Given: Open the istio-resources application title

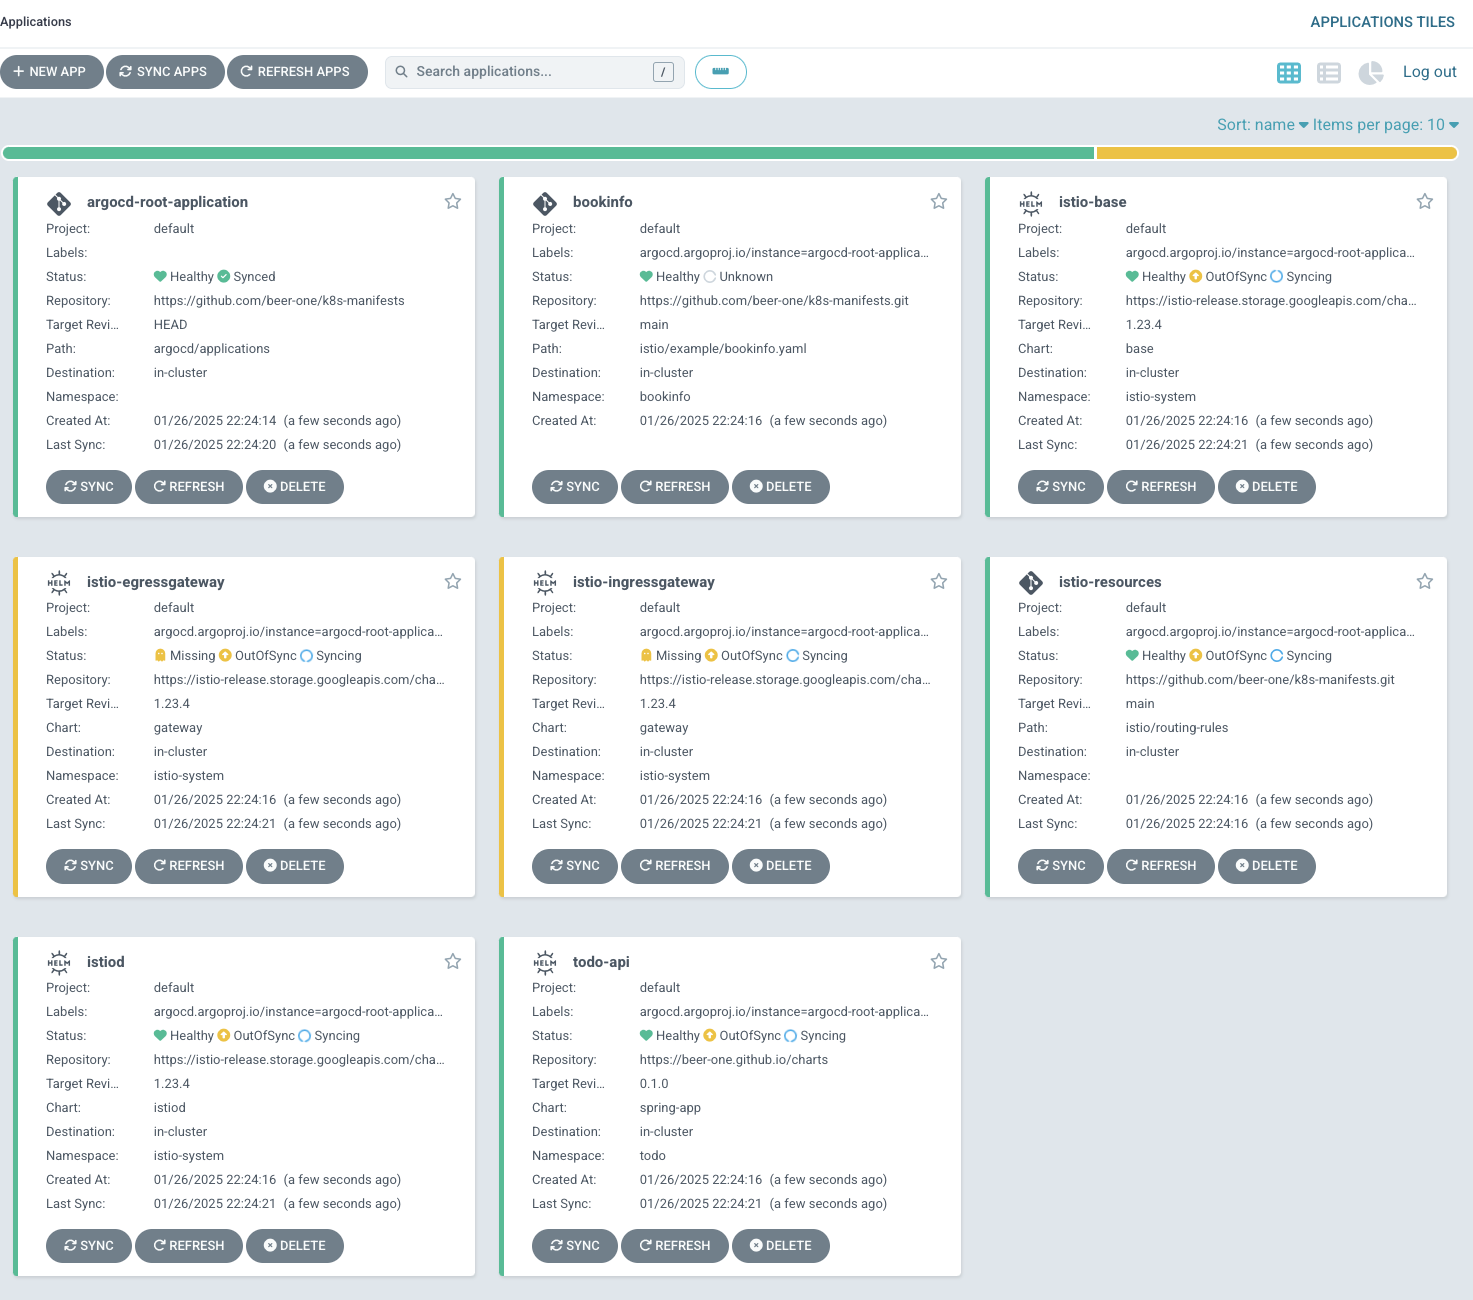Looking at the screenshot, I should point(1110,582).
